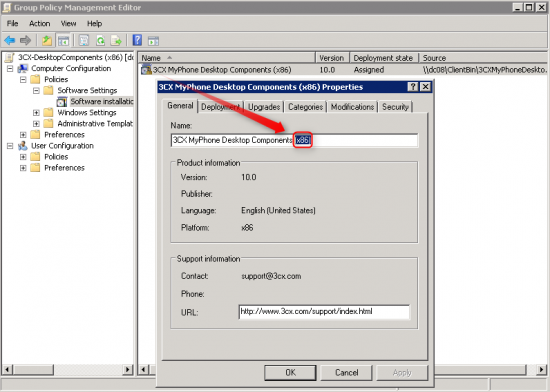Expand Preferences under Computer Configuration

[x=23, y=135]
